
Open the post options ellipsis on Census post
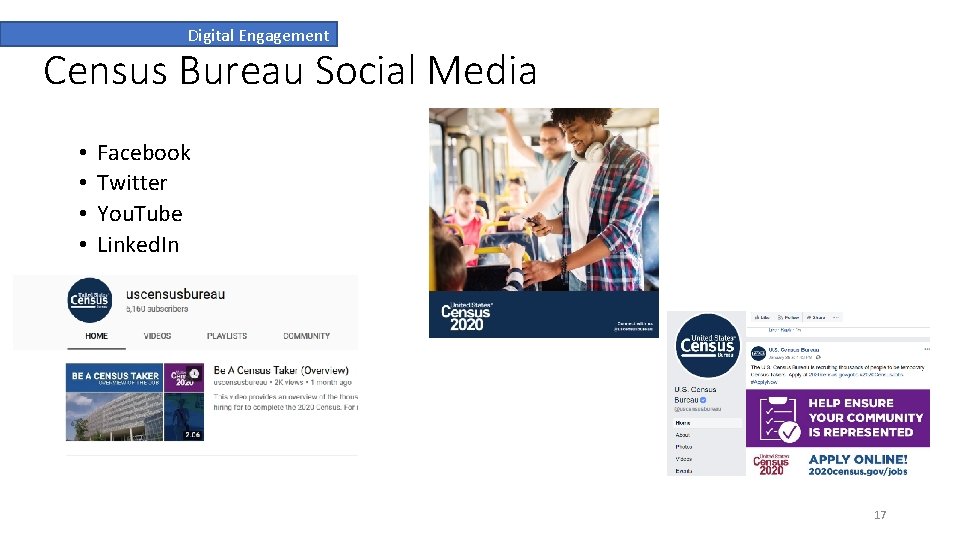pyautogui.click(x=927, y=349)
